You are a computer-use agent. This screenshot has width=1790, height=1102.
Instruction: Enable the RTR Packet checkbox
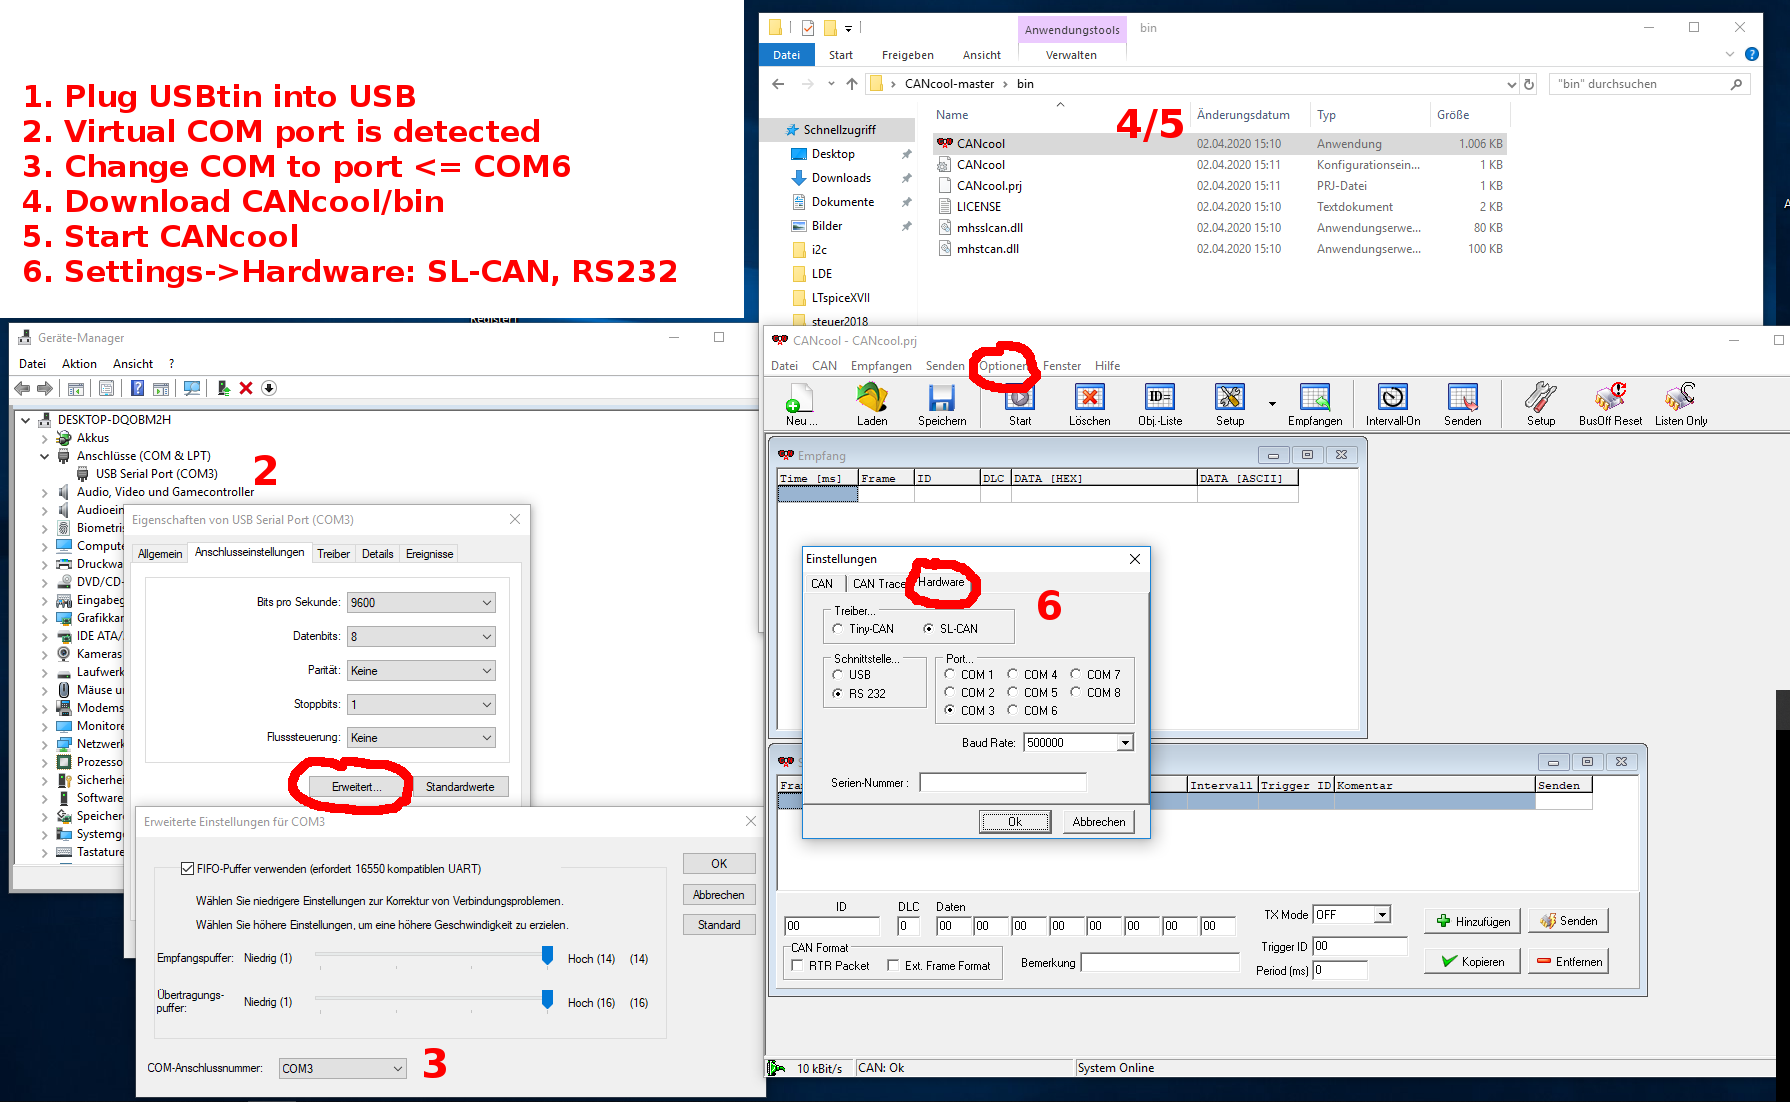(x=797, y=966)
